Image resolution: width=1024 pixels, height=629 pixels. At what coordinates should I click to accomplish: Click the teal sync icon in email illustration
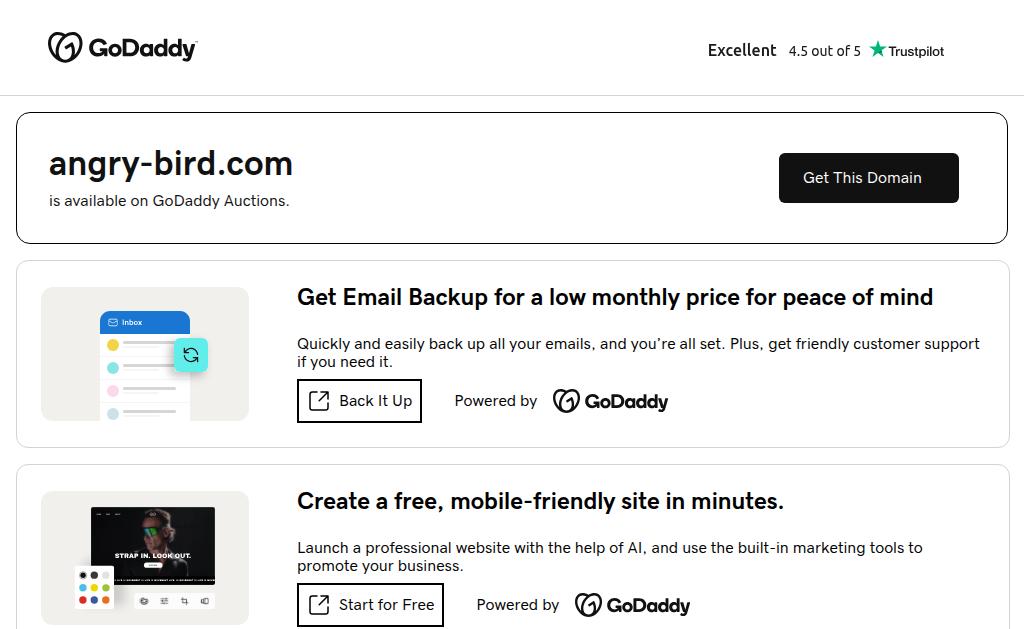tap(191, 354)
